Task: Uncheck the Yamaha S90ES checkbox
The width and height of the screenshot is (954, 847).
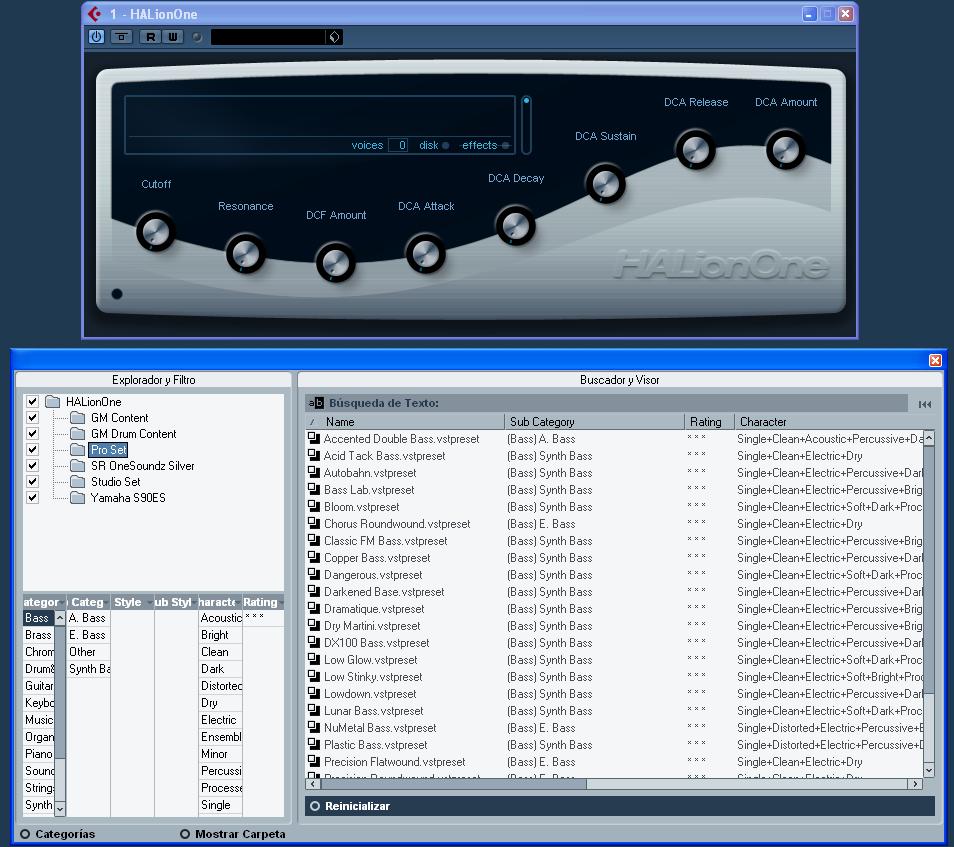Action: (32, 497)
